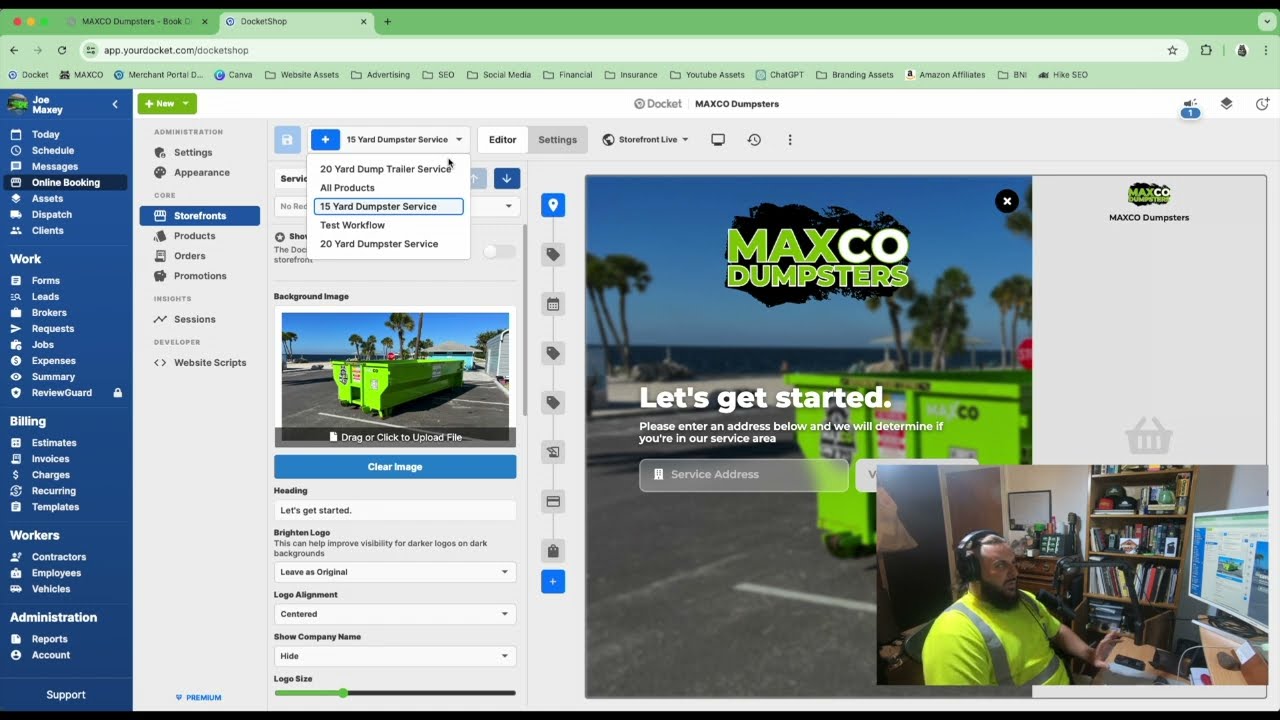
Task: Choose 20 Yard Dump Trailer Service option
Action: click(x=386, y=169)
